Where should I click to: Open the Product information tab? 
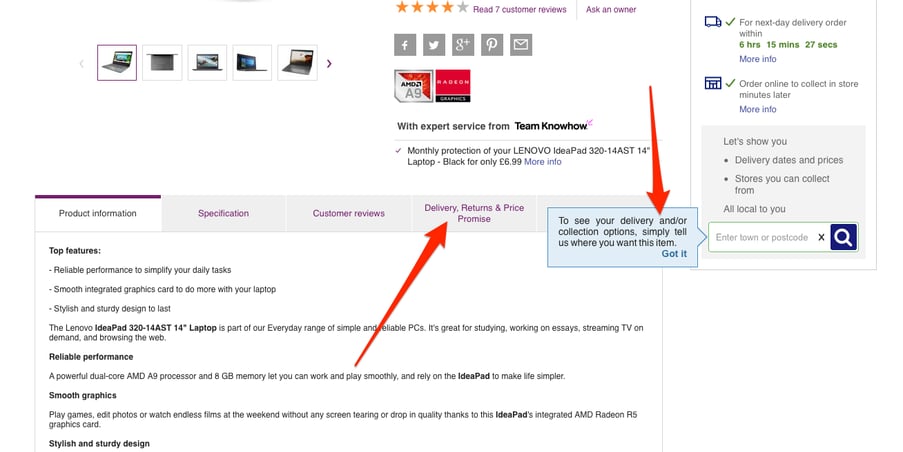pos(98,214)
